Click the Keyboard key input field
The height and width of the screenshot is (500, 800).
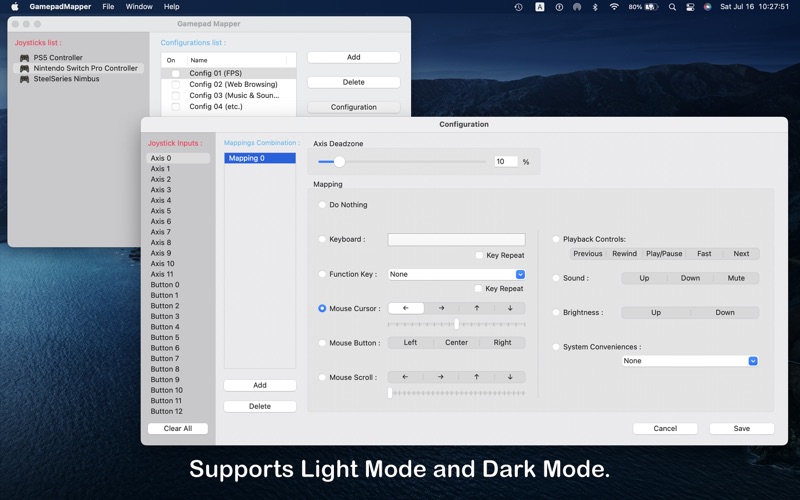click(x=456, y=239)
